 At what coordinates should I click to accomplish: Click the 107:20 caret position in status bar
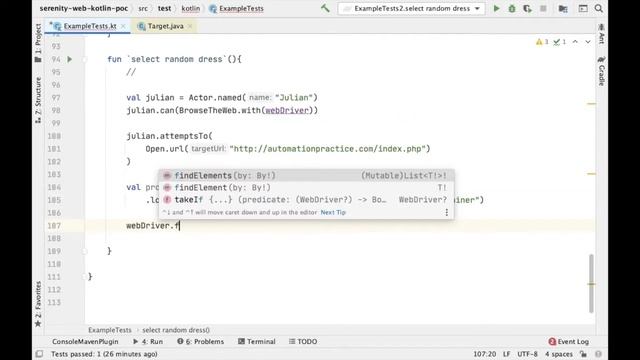tap(484, 354)
